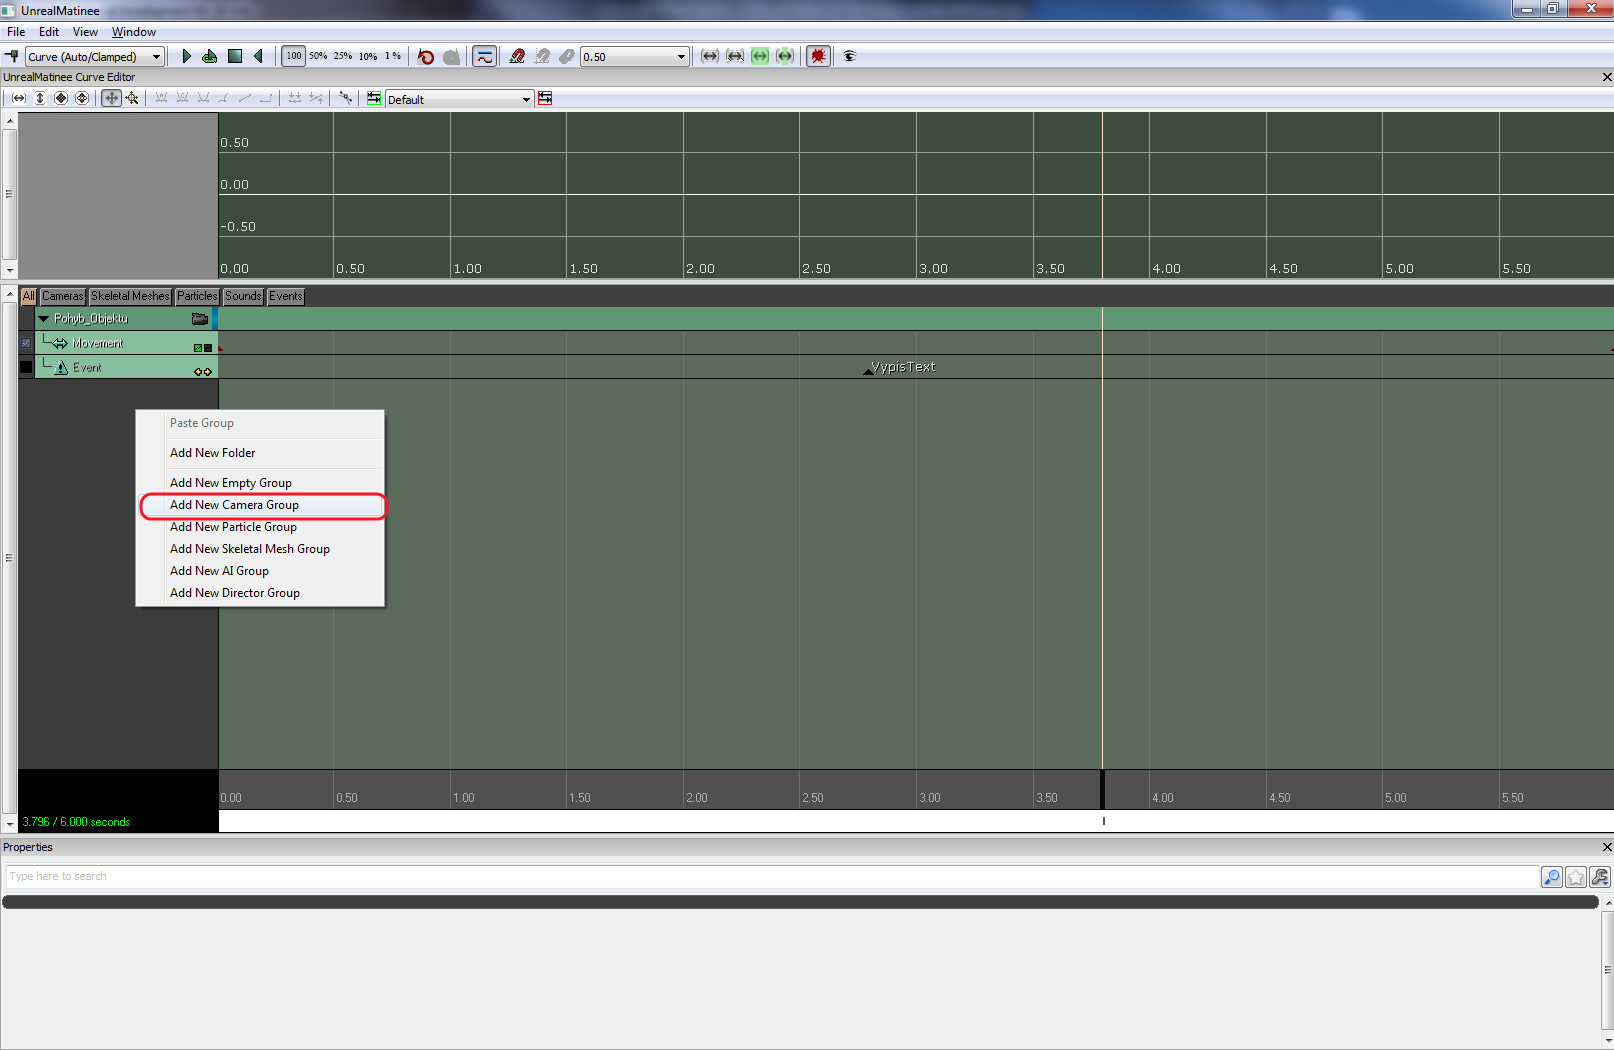Switch to the Skeletal Meshes tab
This screenshot has height=1050, width=1614.
tap(130, 296)
